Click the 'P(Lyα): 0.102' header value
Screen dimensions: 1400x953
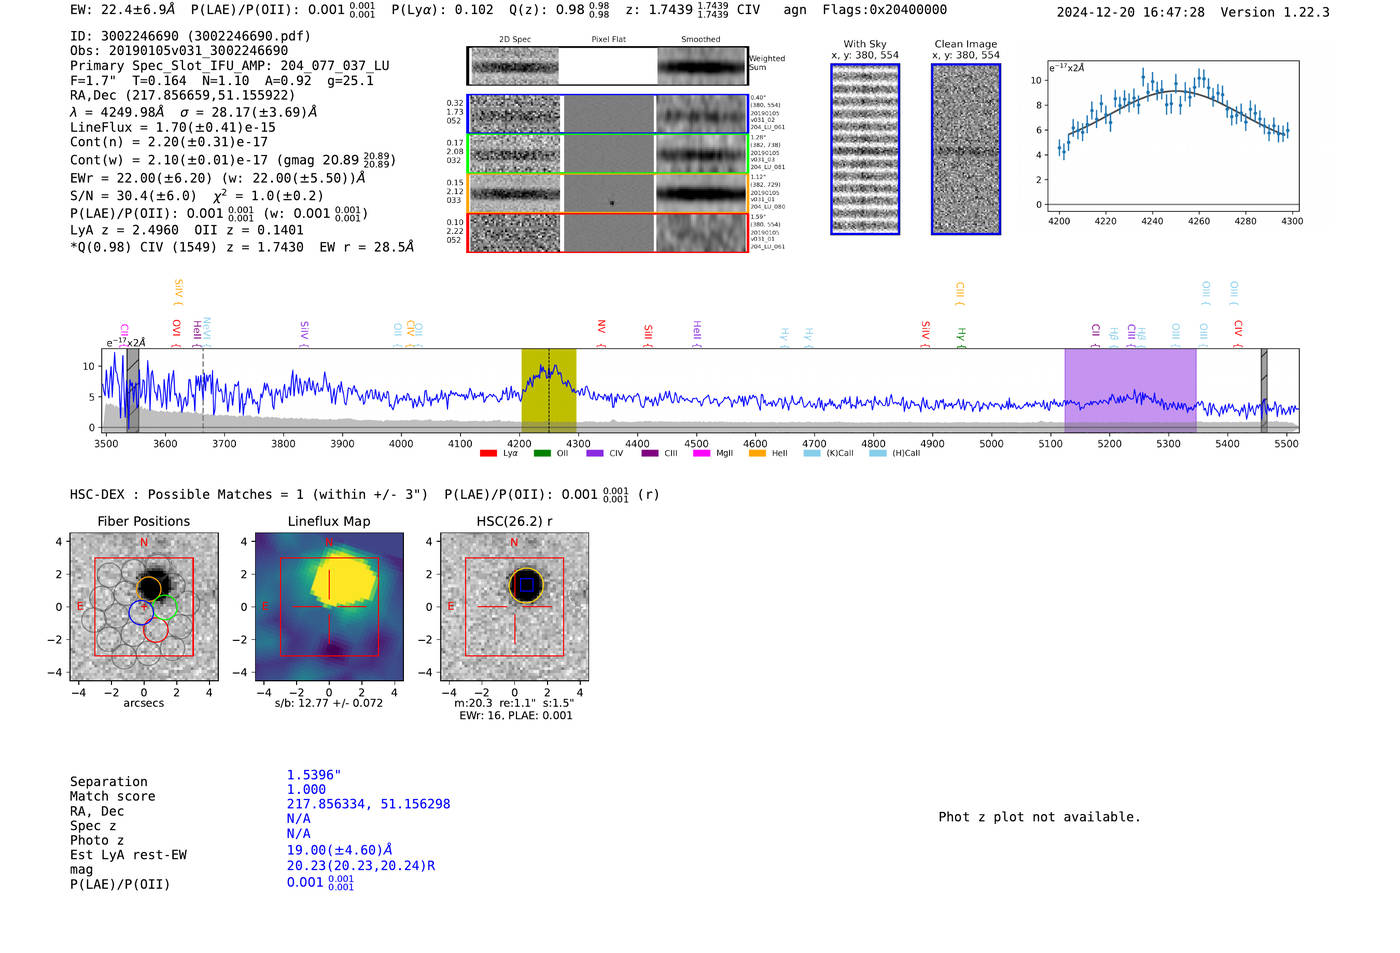click(442, 9)
